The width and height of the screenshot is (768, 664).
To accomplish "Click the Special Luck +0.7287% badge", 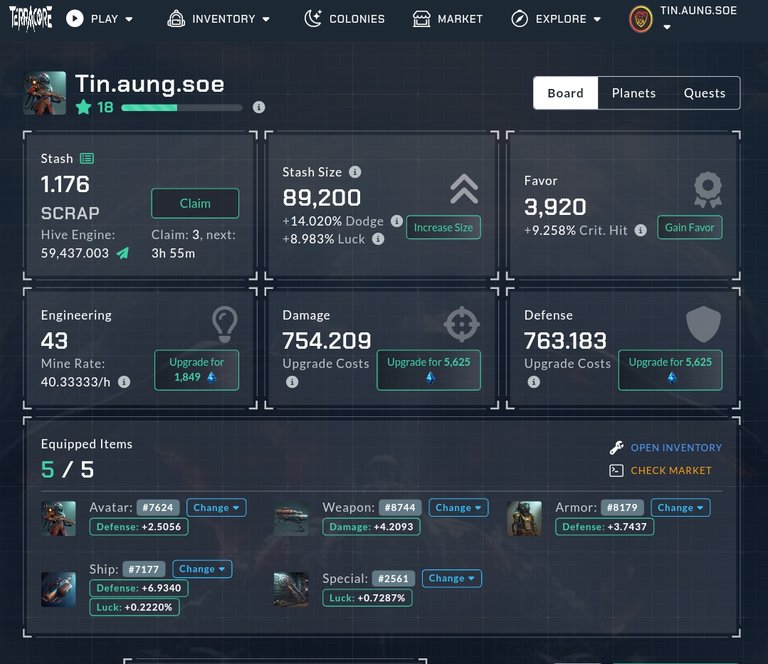I will (x=367, y=598).
